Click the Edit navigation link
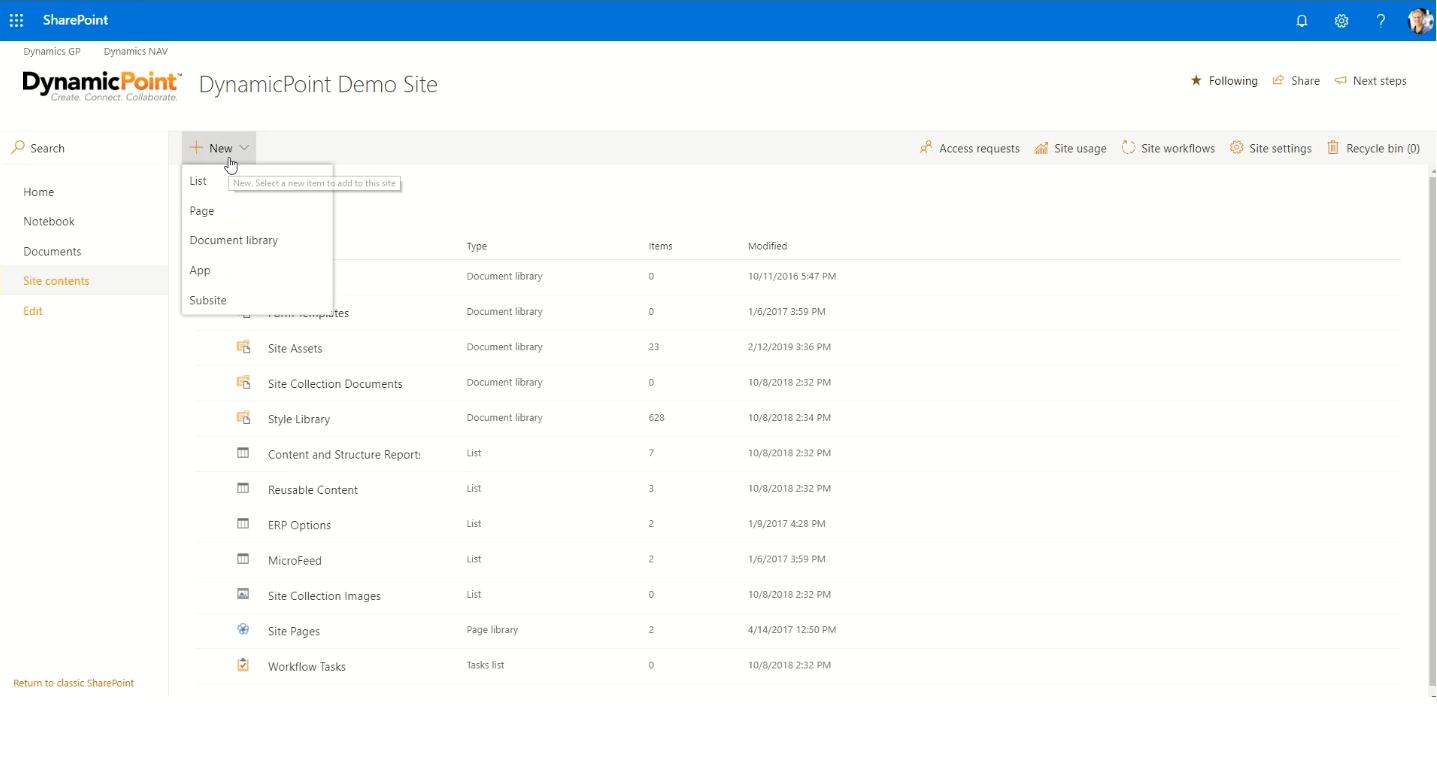The height and width of the screenshot is (767, 1437). 33,311
